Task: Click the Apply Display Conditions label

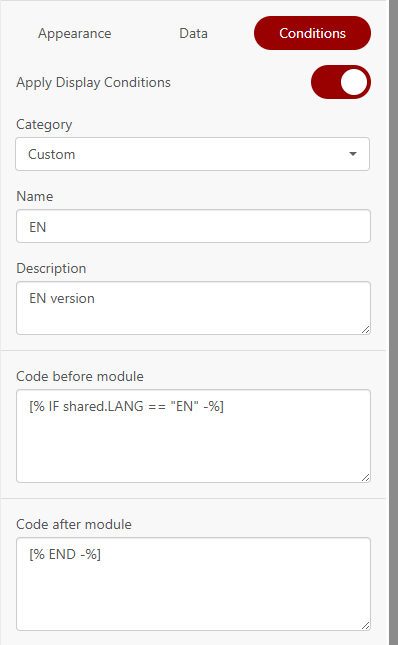Action: [x=93, y=82]
